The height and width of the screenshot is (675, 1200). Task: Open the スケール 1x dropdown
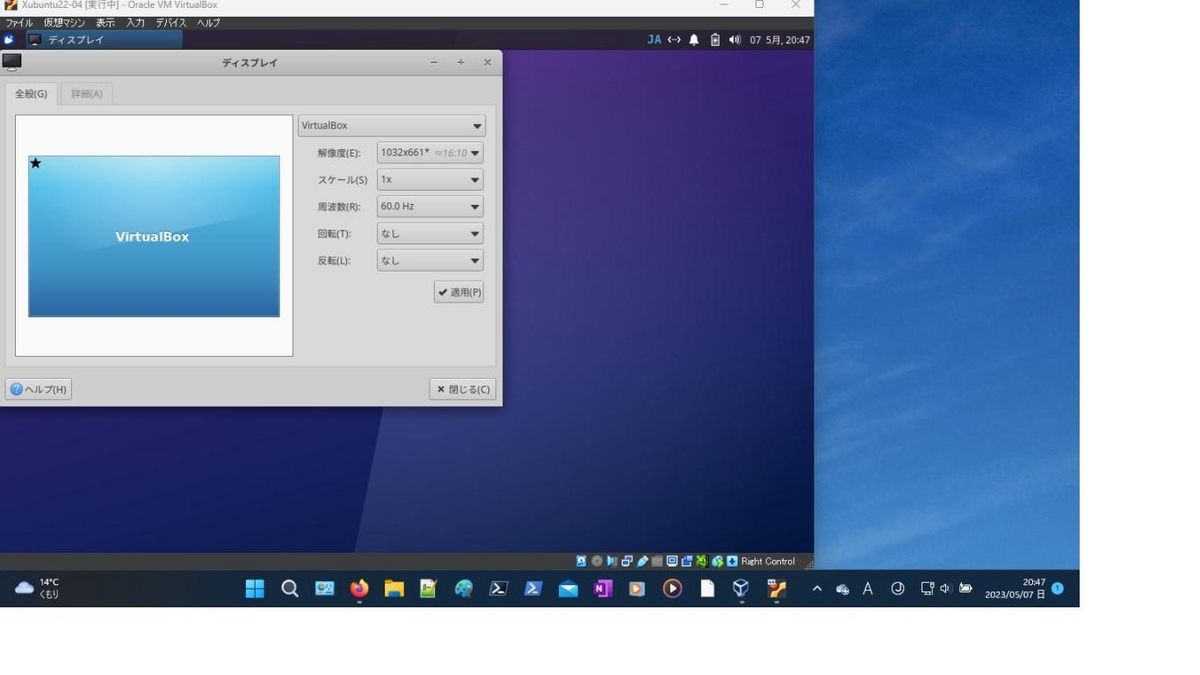point(430,180)
